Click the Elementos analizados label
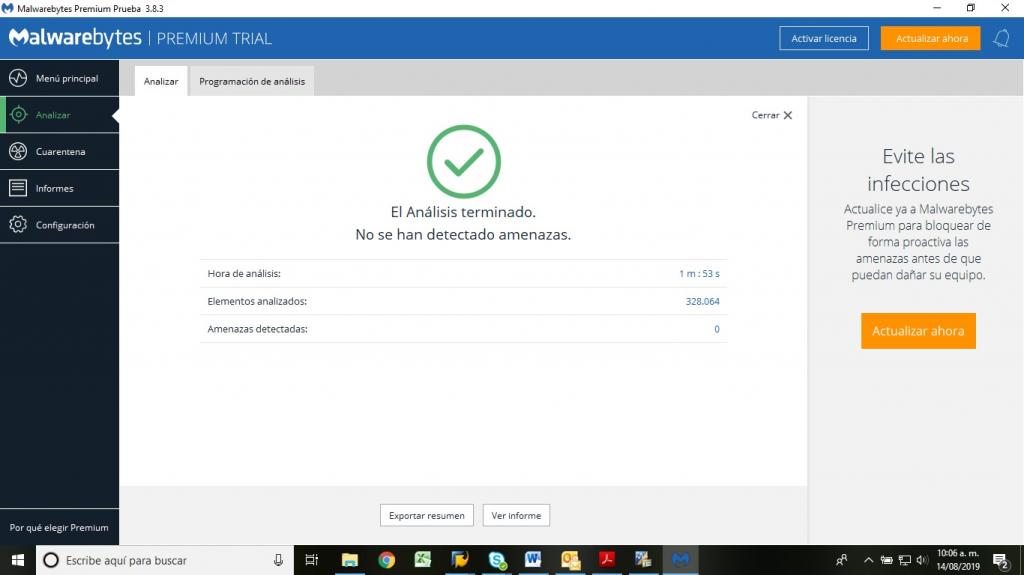The height and width of the screenshot is (575, 1024). (257, 301)
